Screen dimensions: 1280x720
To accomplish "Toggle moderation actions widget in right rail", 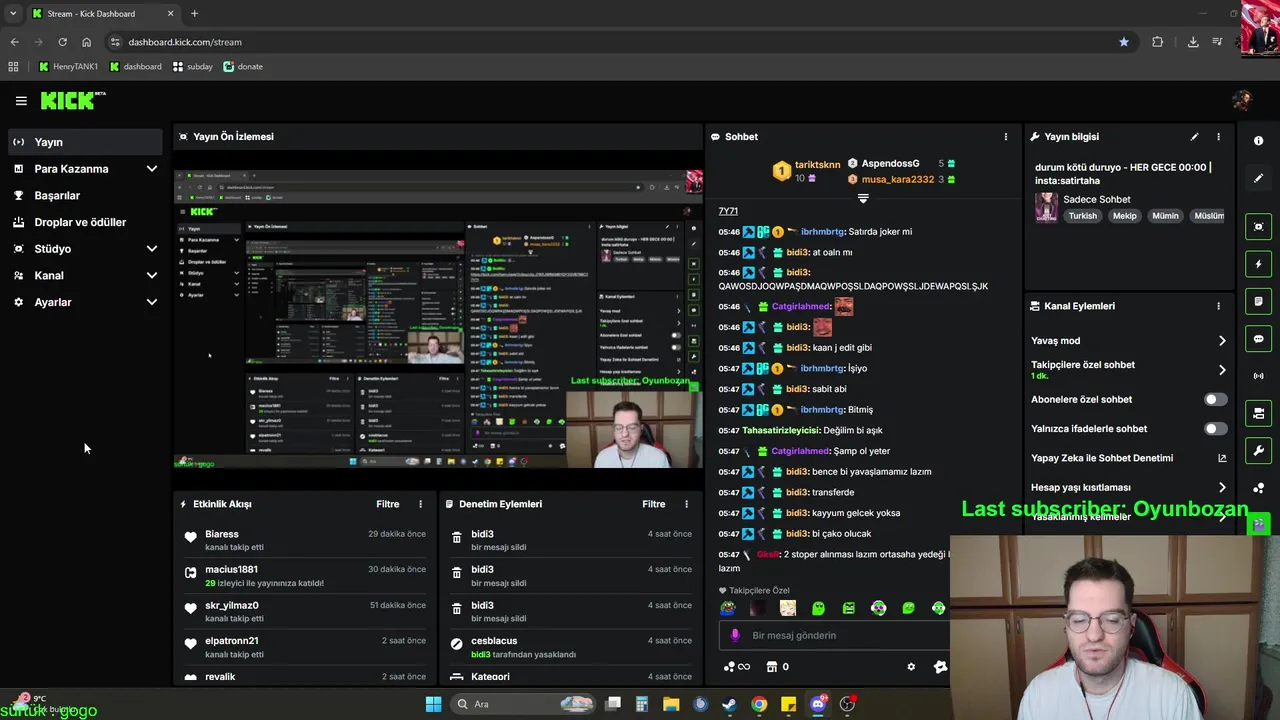I will 1258,301.
